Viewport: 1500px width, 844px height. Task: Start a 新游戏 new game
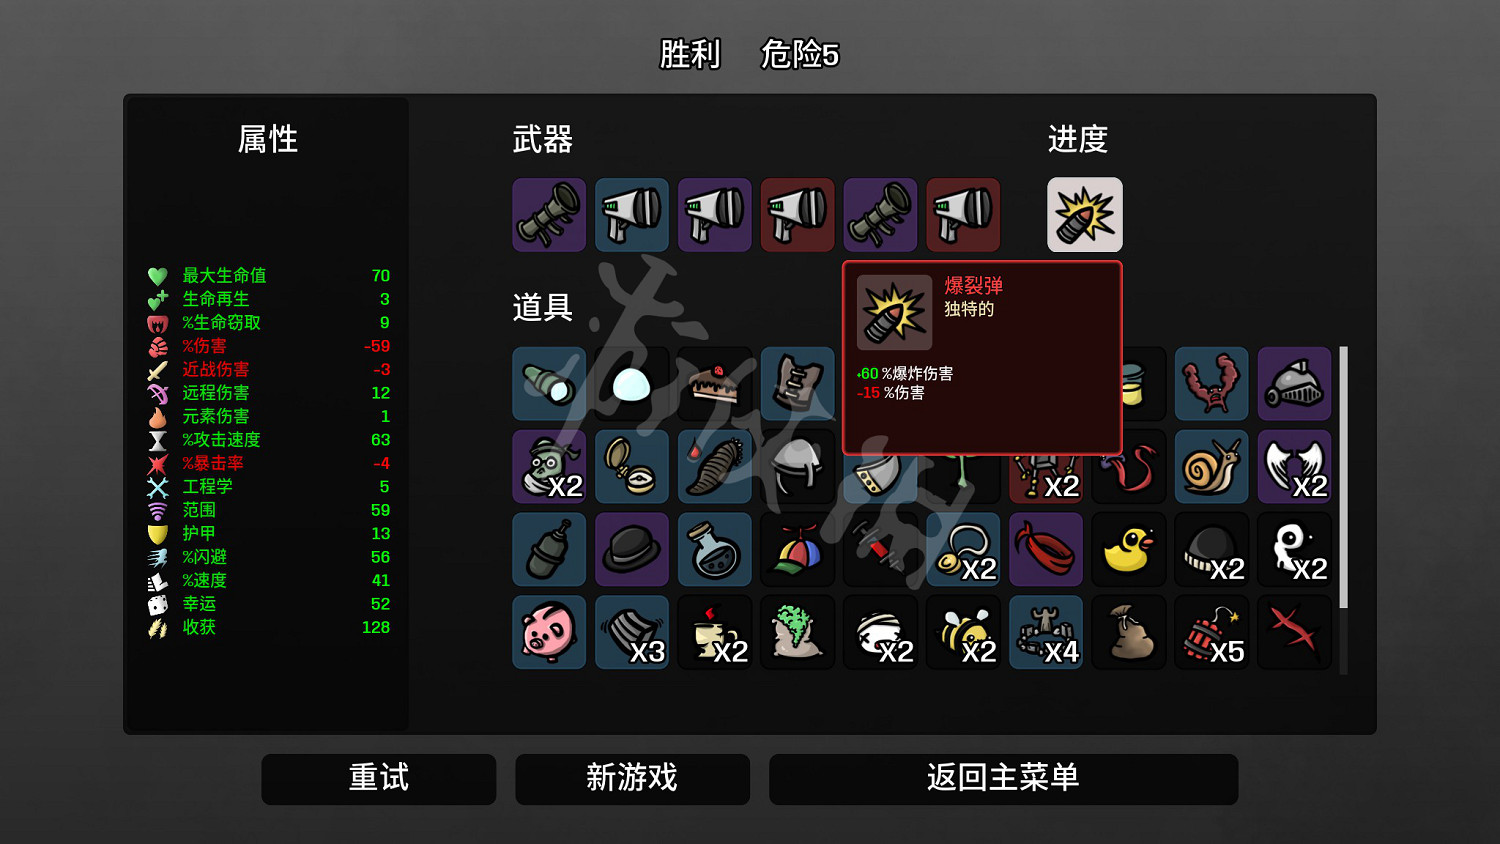tap(632, 779)
